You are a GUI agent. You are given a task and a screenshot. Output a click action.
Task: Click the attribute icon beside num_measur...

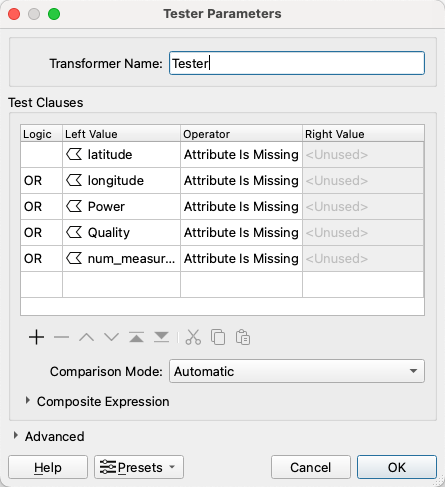[x=74, y=258]
